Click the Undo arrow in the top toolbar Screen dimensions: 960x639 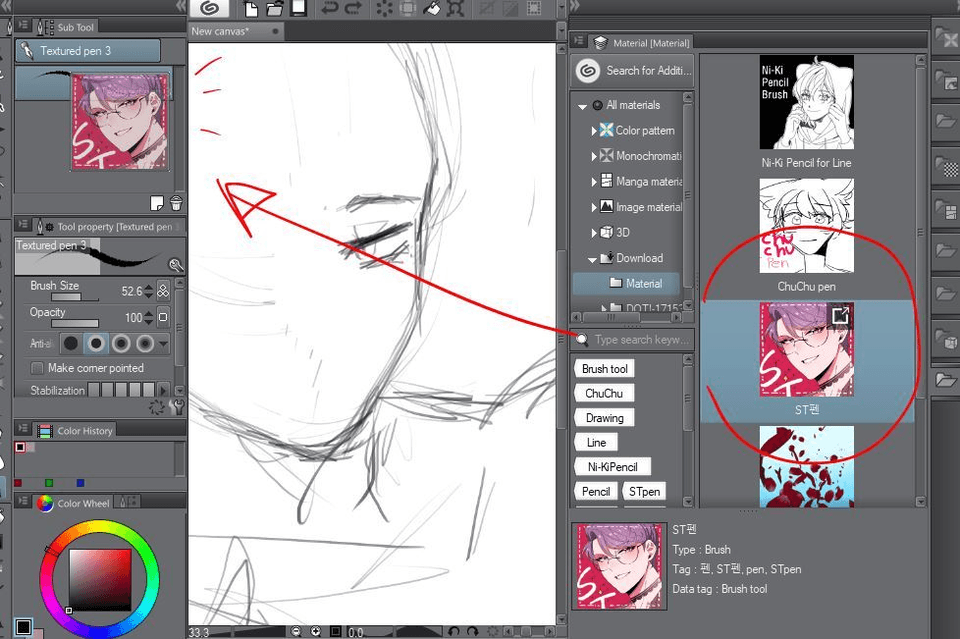click(329, 9)
